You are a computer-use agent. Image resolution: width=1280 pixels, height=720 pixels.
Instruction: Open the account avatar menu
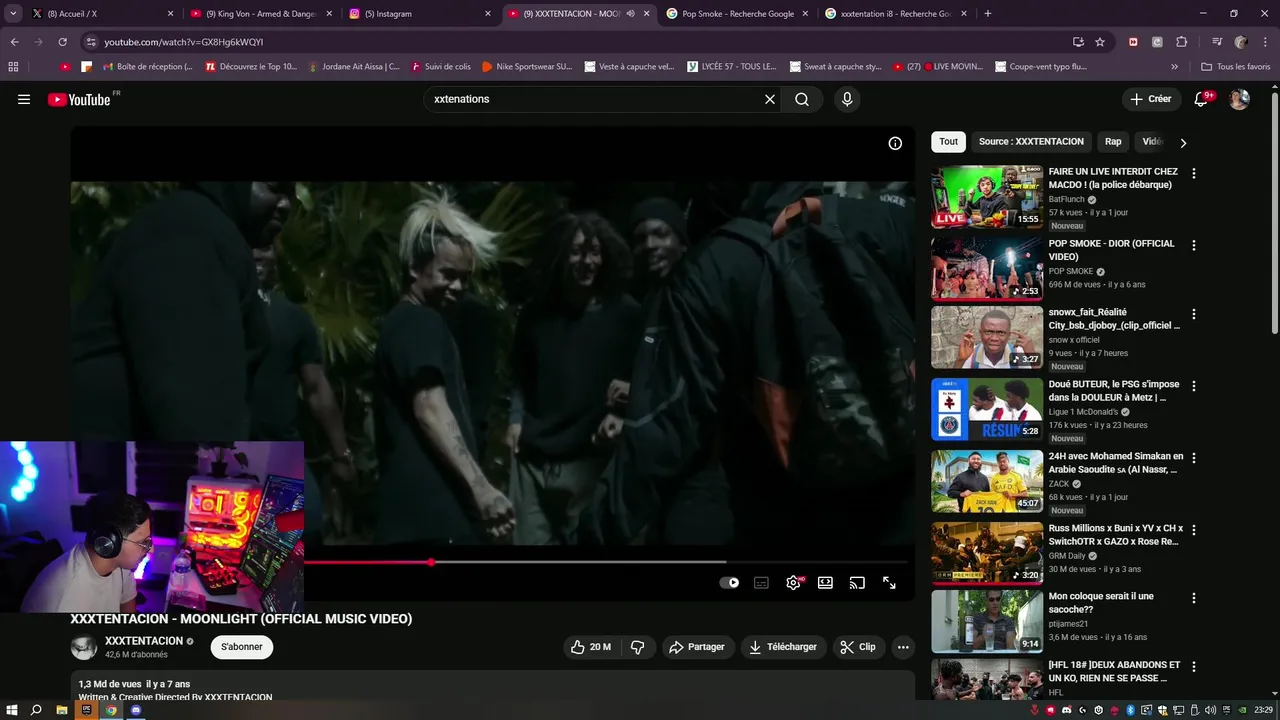coord(1239,99)
